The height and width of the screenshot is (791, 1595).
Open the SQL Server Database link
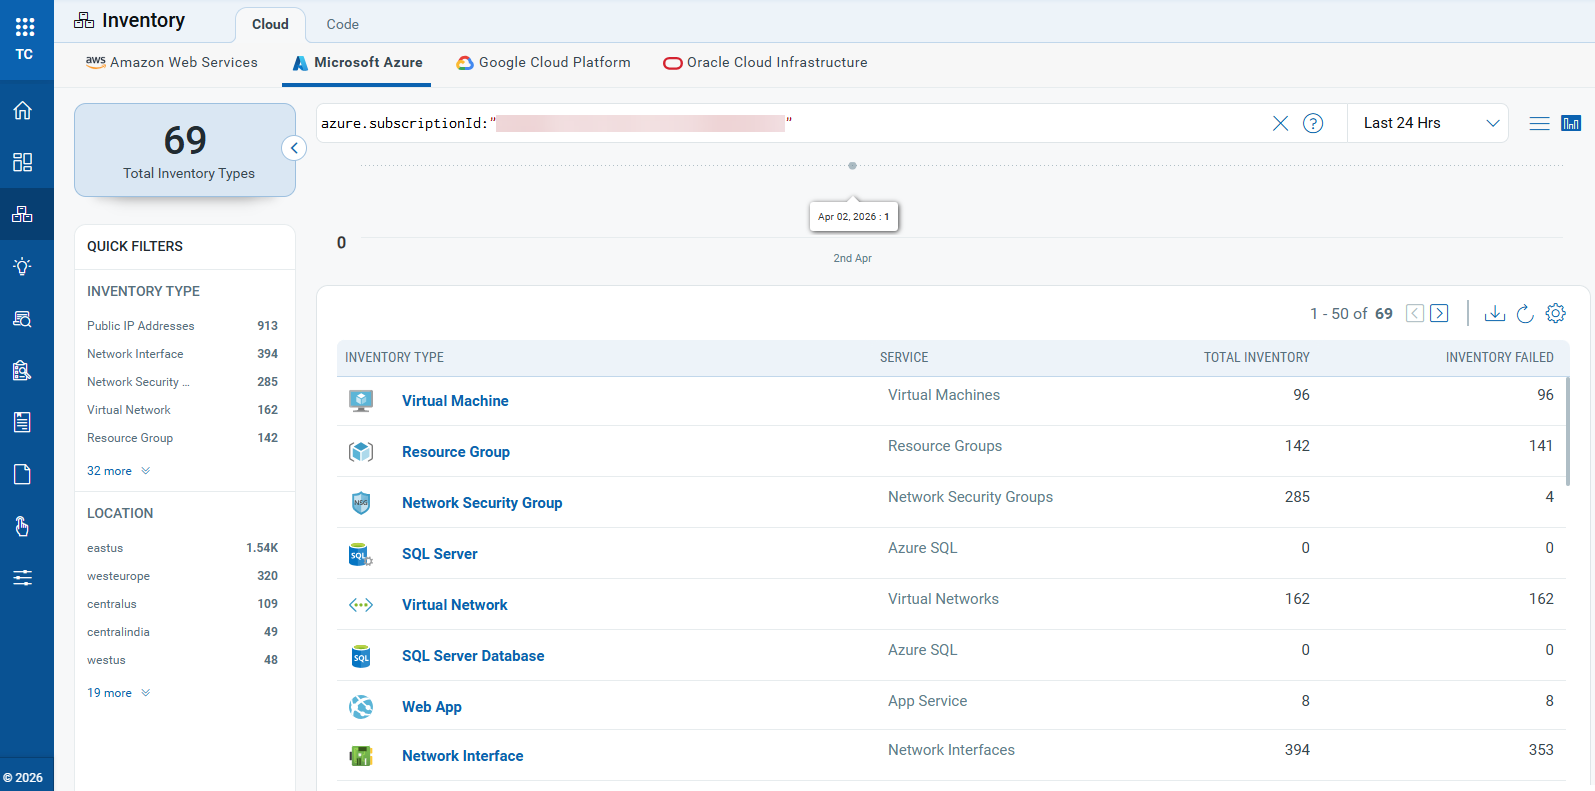tap(473, 656)
